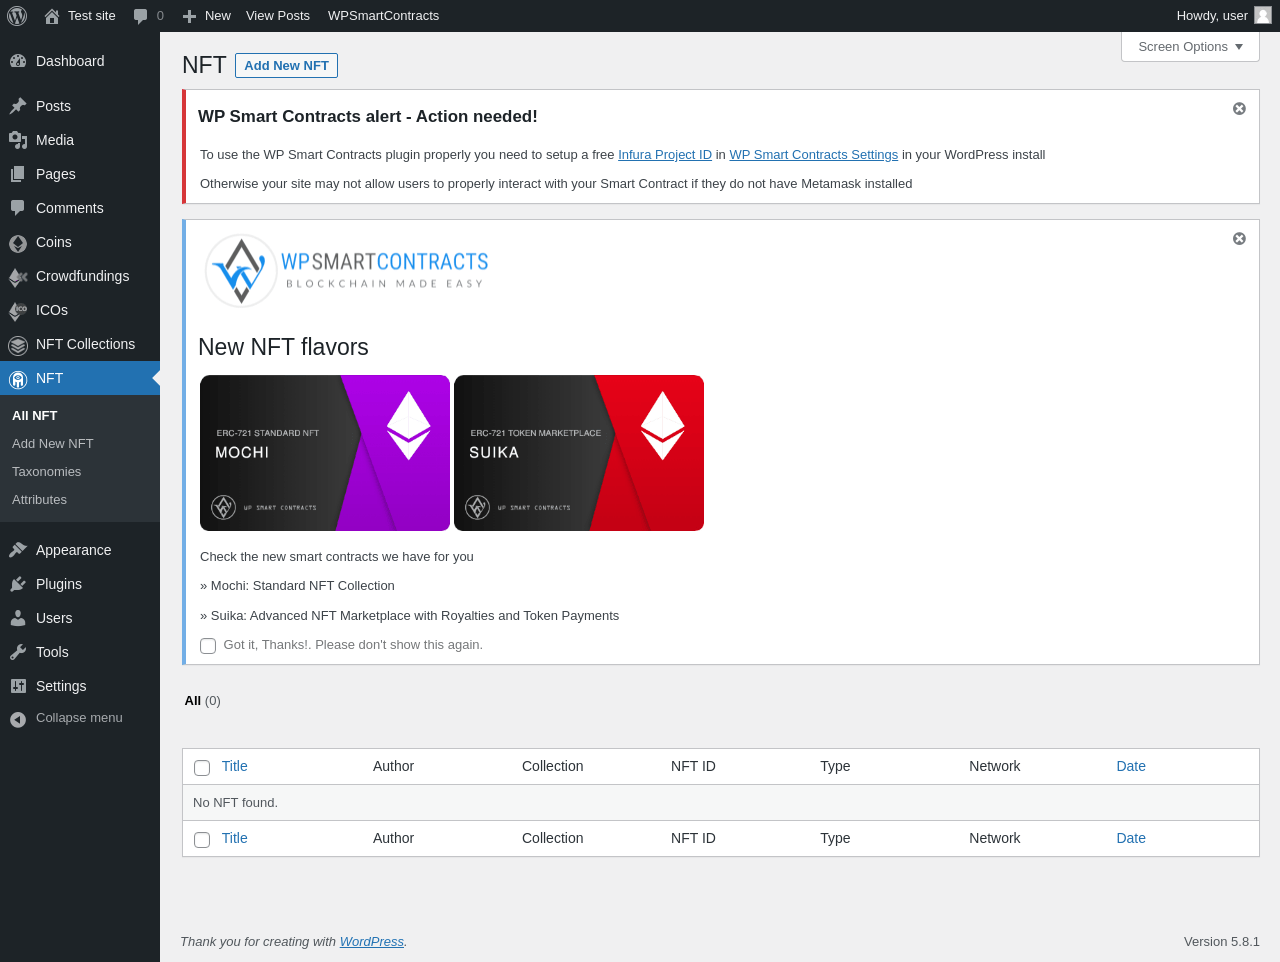Click the Media icon in sidebar
Viewport: 1280px width, 962px height.
pos(18,140)
